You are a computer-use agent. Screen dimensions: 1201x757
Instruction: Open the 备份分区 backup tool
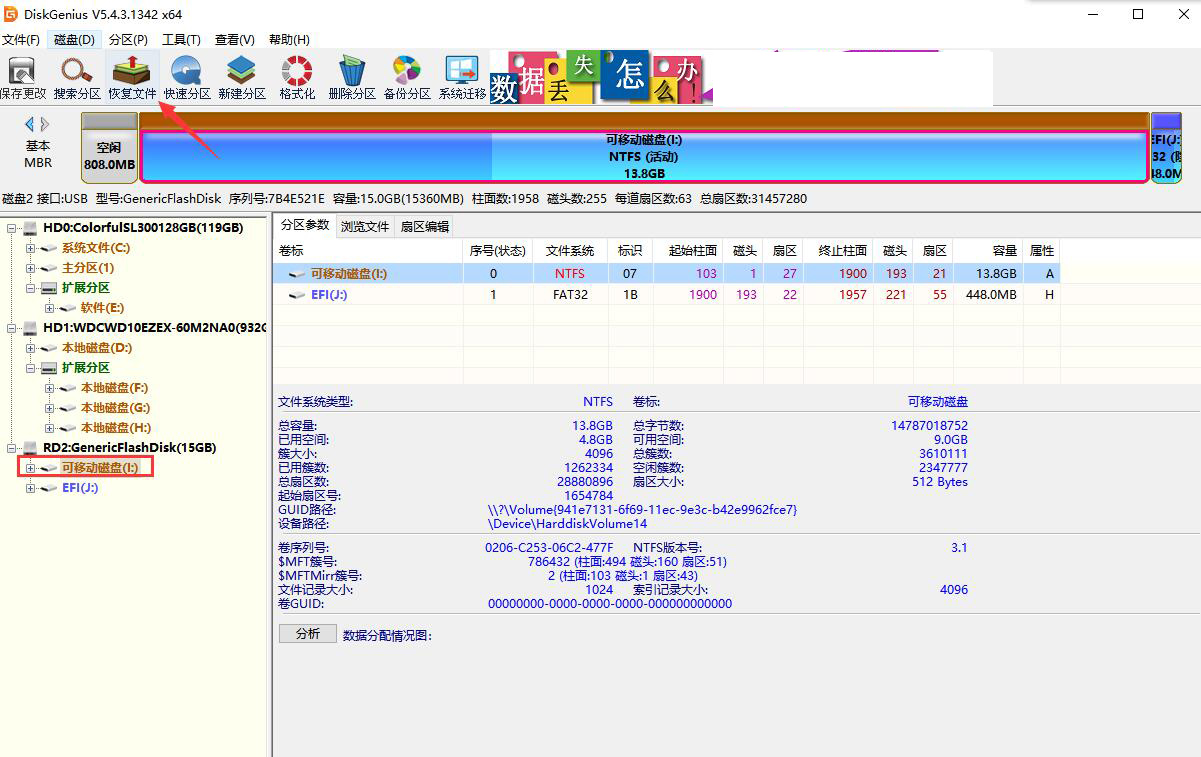coord(406,75)
